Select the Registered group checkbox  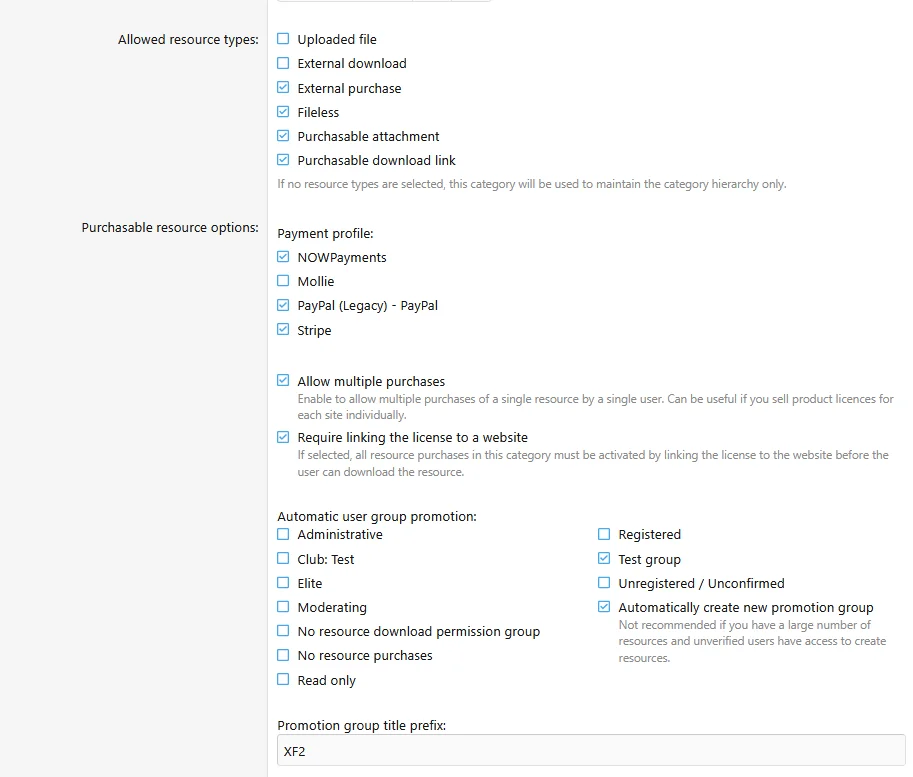(x=604, y=534)
